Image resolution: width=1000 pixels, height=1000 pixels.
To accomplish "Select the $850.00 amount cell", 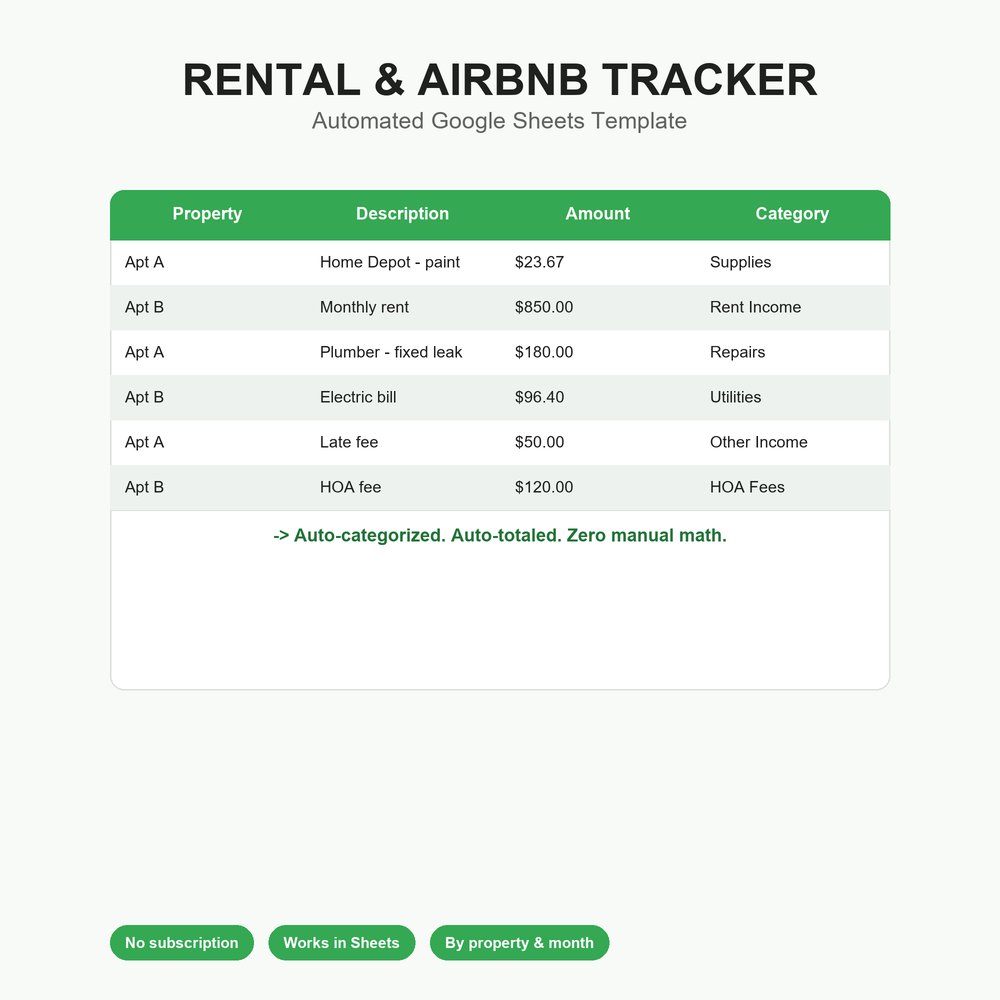I will (x=544, y=307).
